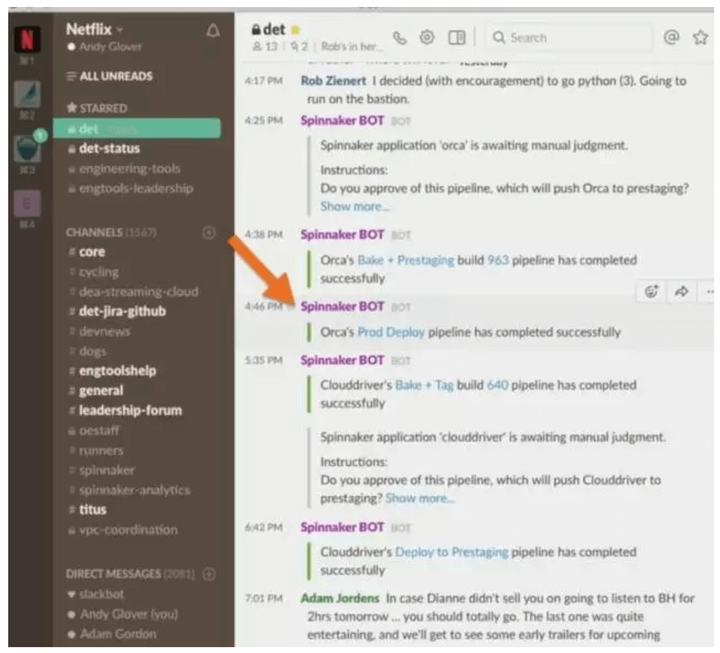Click the det channel title
720x653 pixels.
coord(274,30)
